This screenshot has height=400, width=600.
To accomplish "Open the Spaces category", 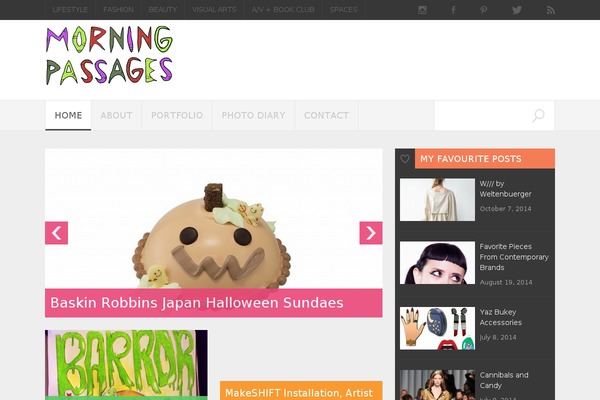I will (344, 10).
